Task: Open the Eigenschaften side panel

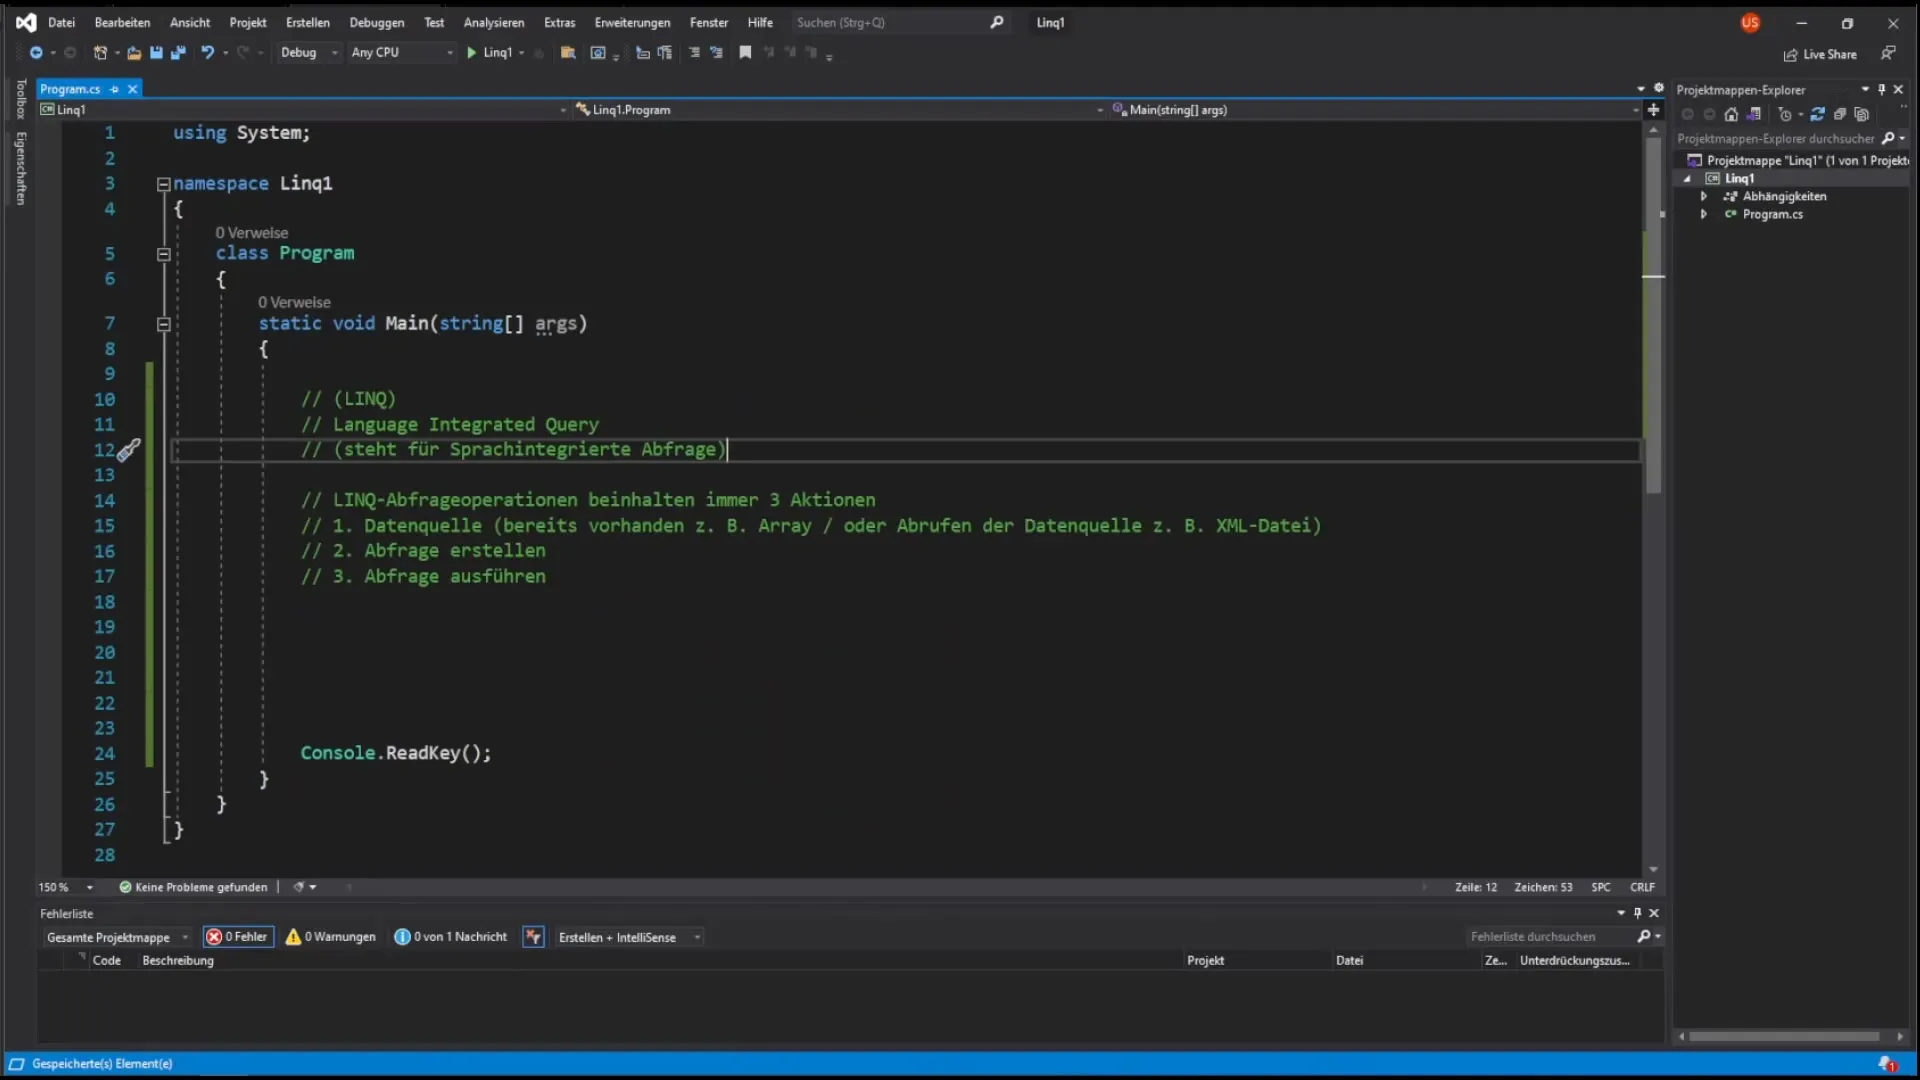Action: (20, 168)
